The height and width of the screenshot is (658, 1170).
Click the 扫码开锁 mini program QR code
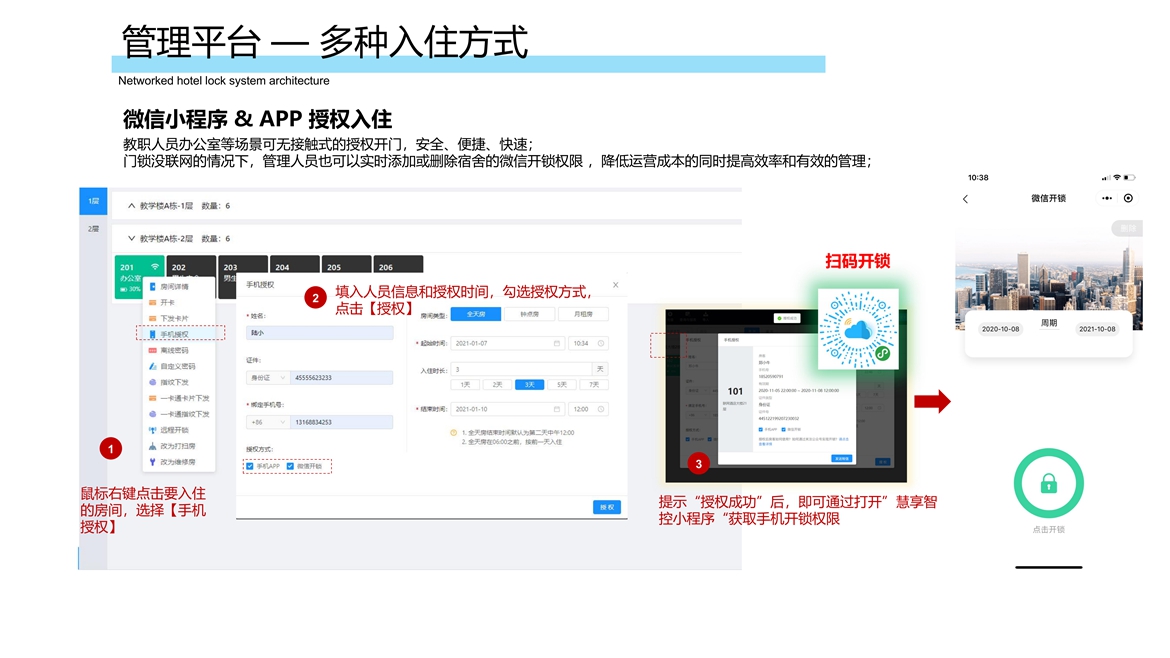pos(857,329)
